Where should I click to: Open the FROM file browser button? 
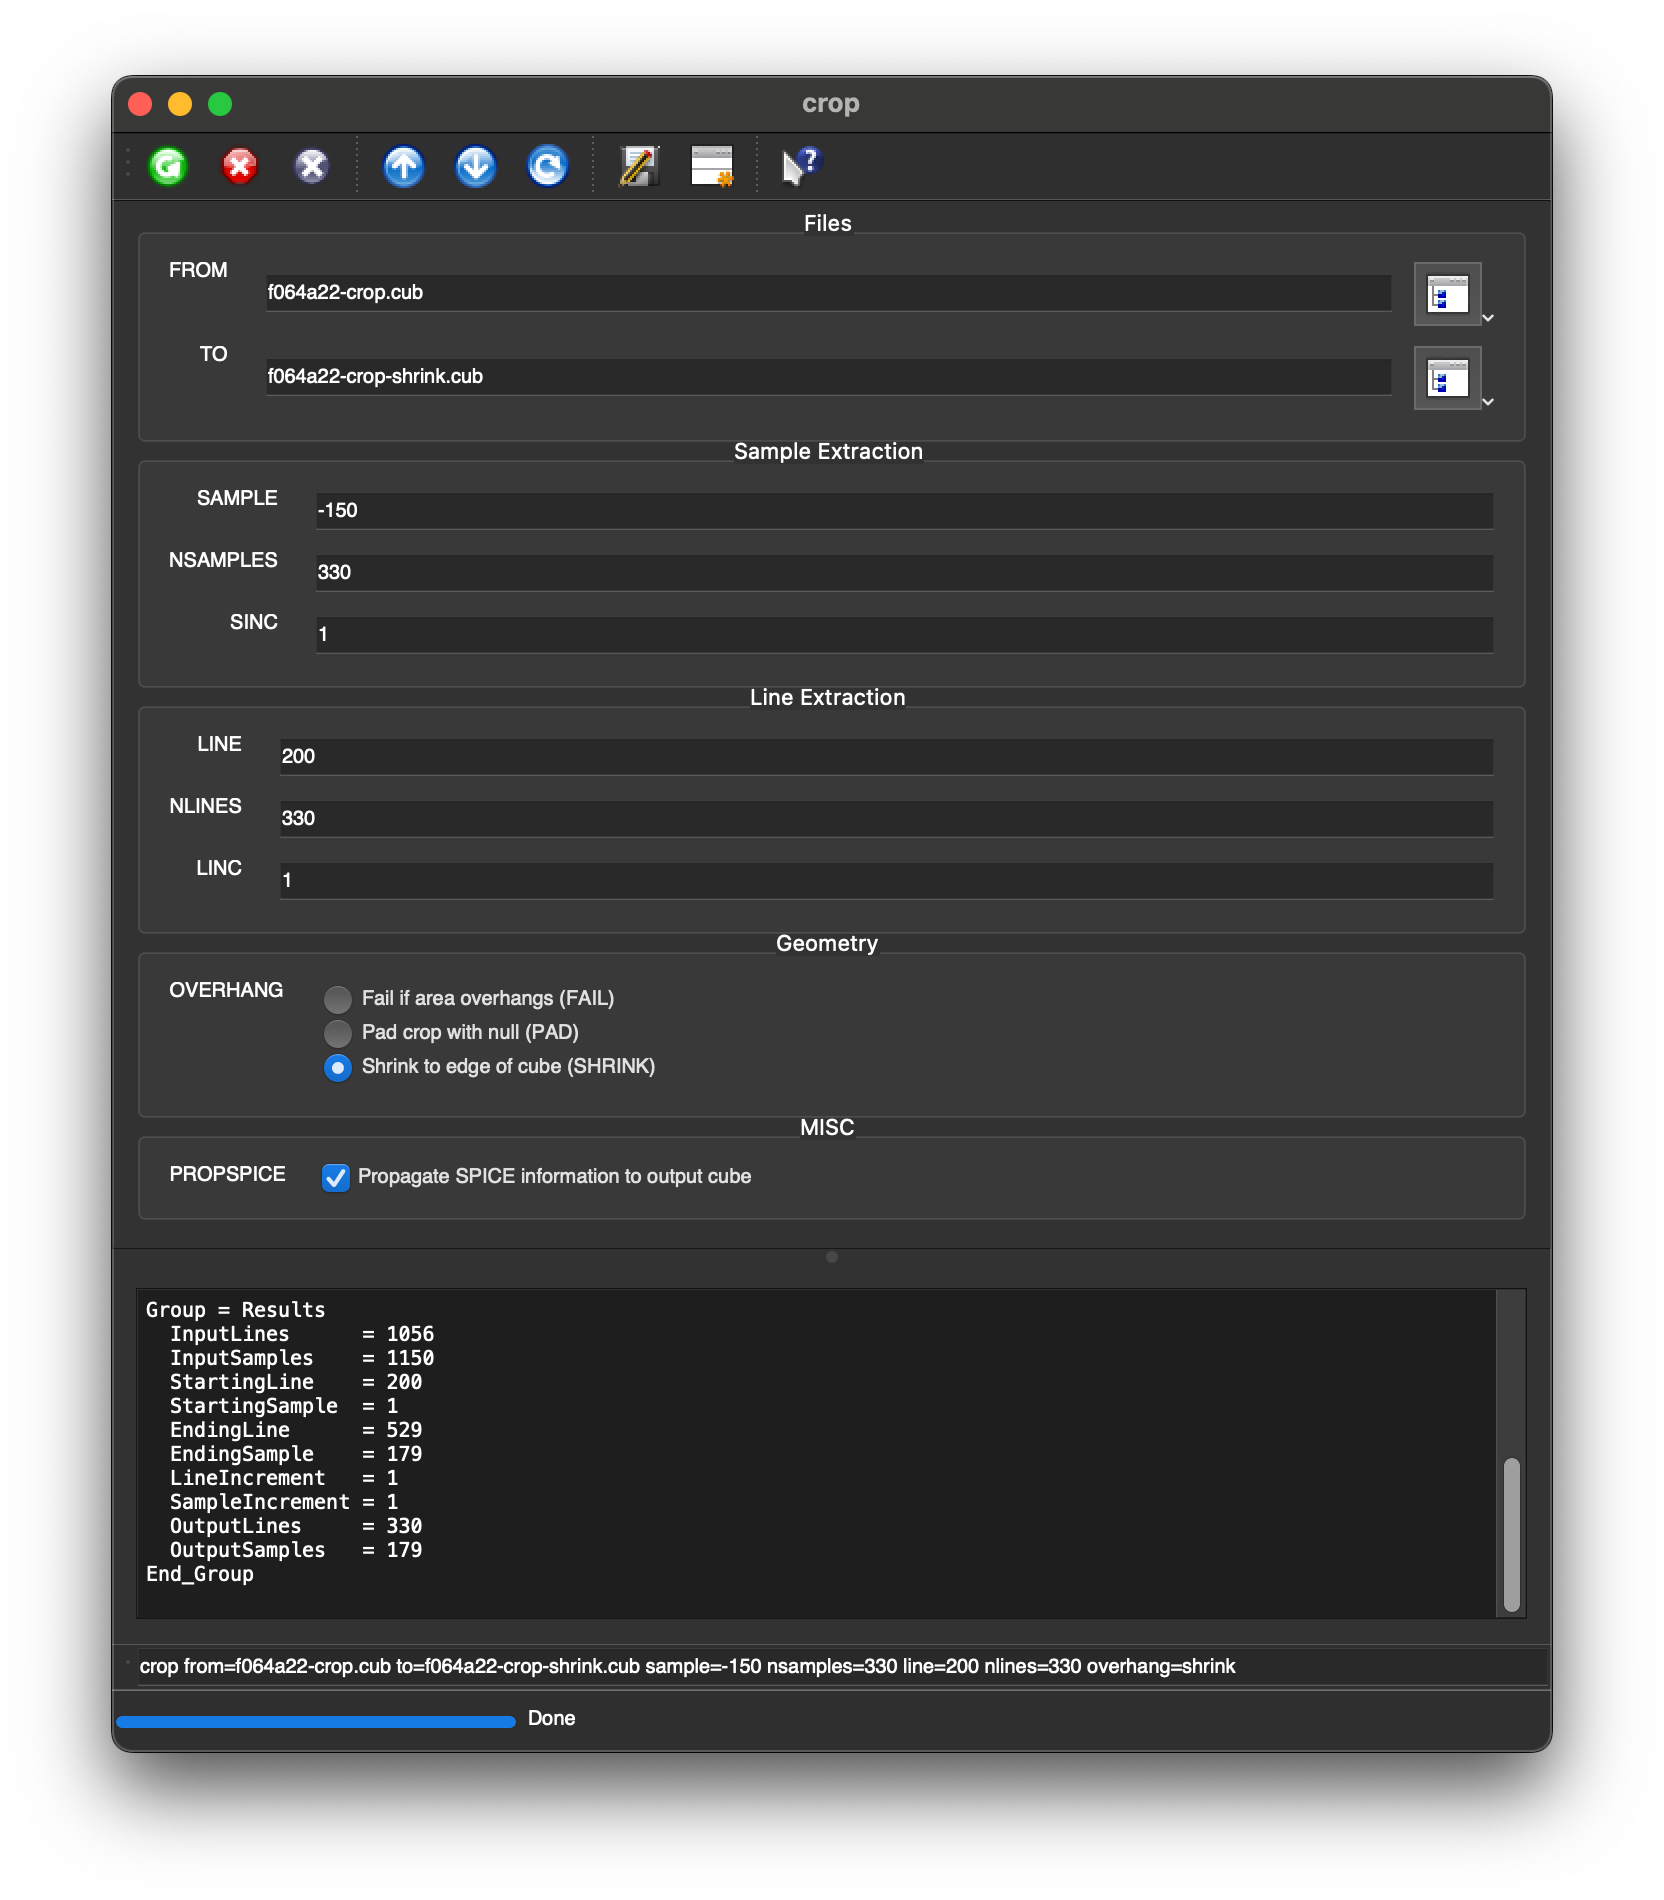click(x=1447, y=295)
